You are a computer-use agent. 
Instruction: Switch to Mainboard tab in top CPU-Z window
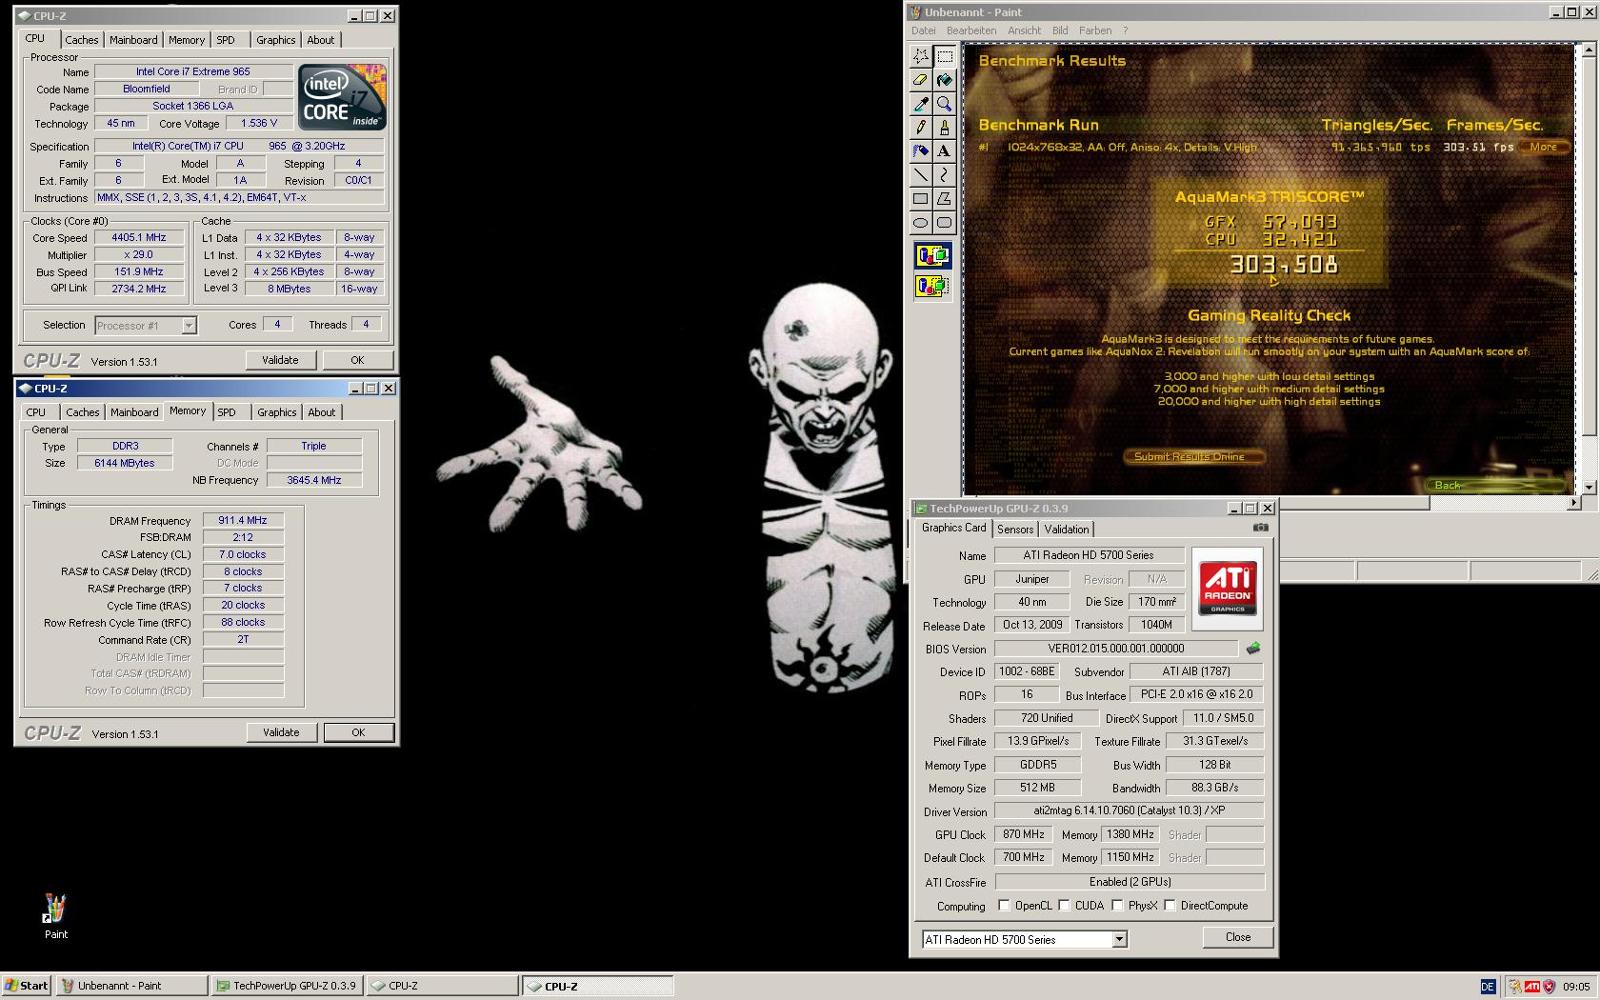point(134,40)
